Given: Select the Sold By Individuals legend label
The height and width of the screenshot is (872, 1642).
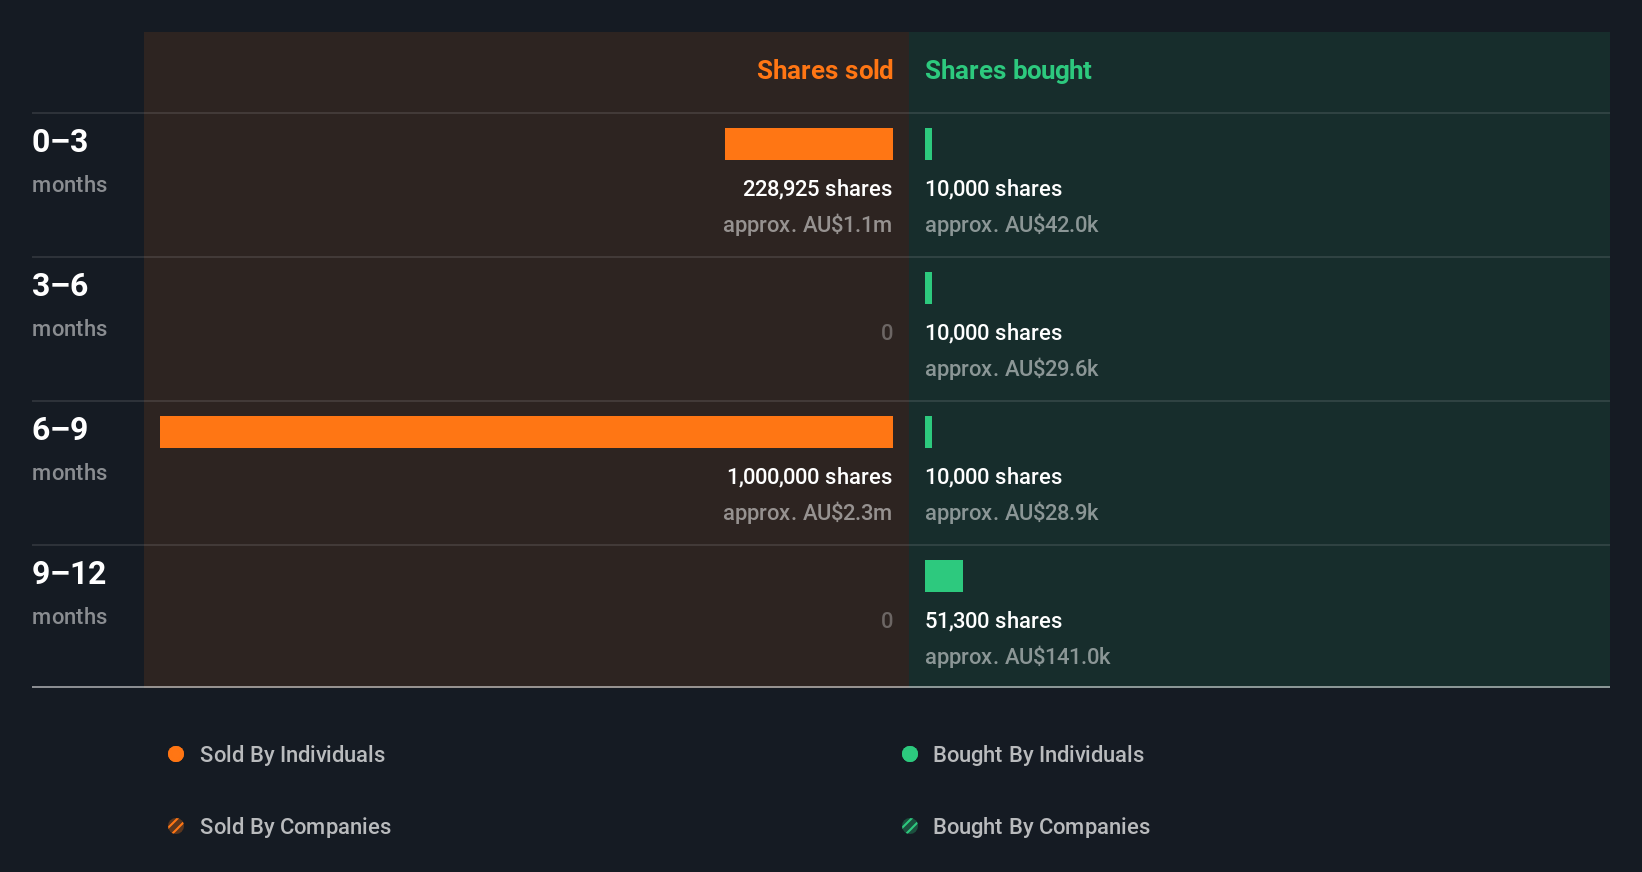Looking at the screenshot, I should (292, 754).
